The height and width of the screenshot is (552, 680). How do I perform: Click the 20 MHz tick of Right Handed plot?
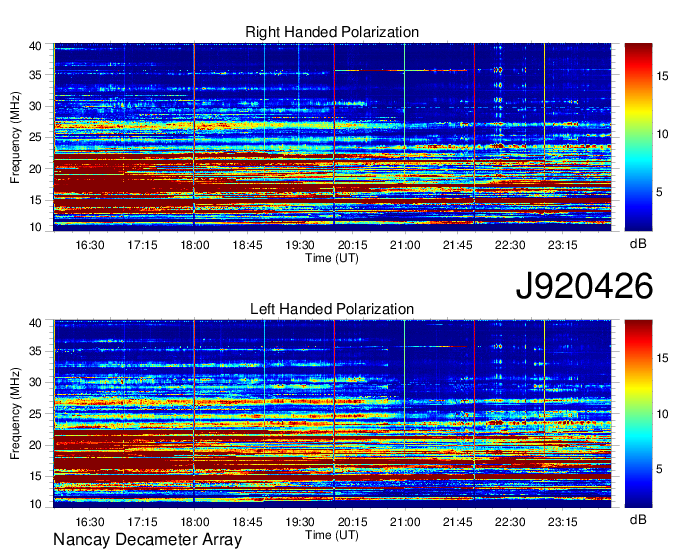(x=35, y=169)
